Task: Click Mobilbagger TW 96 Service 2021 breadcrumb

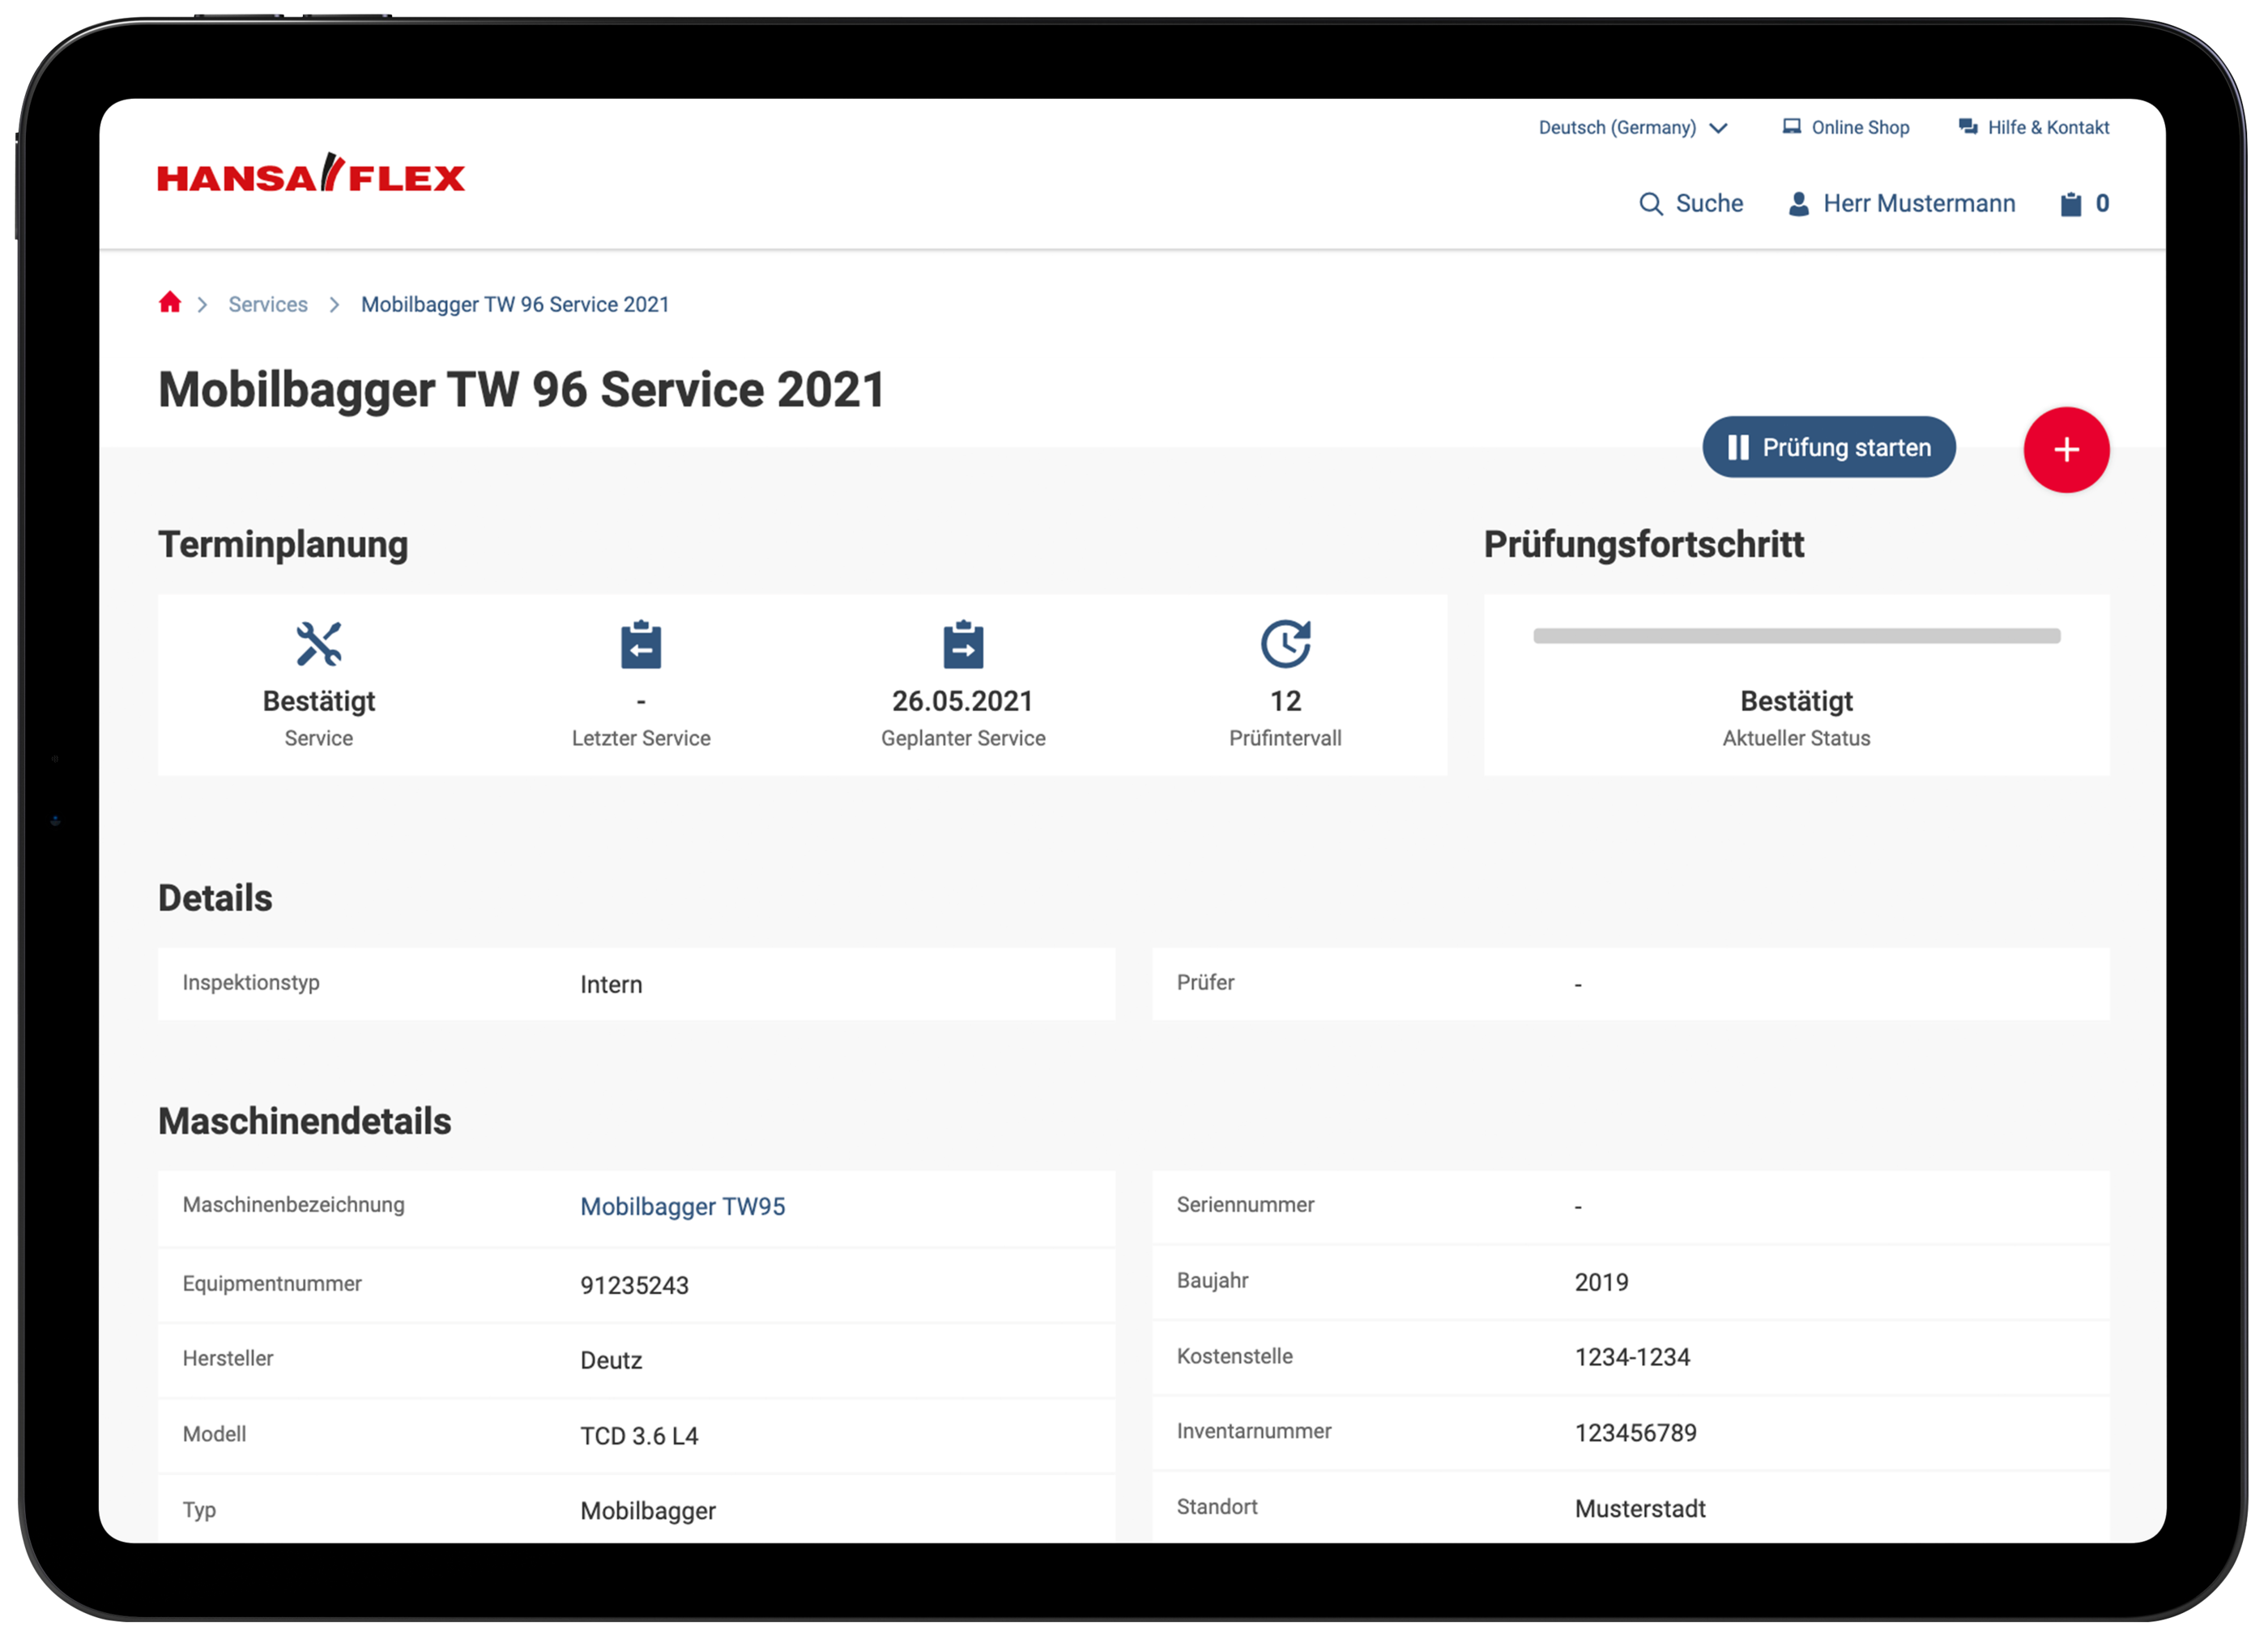Action: point(515,305)
